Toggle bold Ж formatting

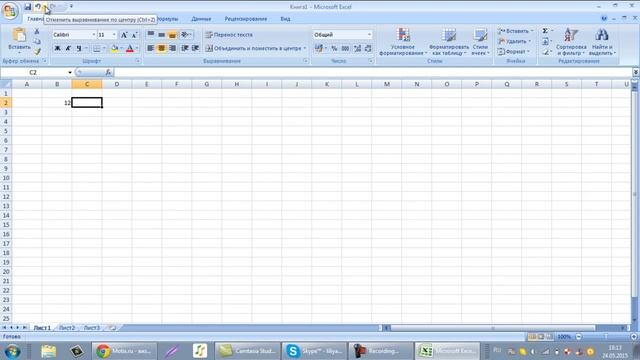[58, 49]
